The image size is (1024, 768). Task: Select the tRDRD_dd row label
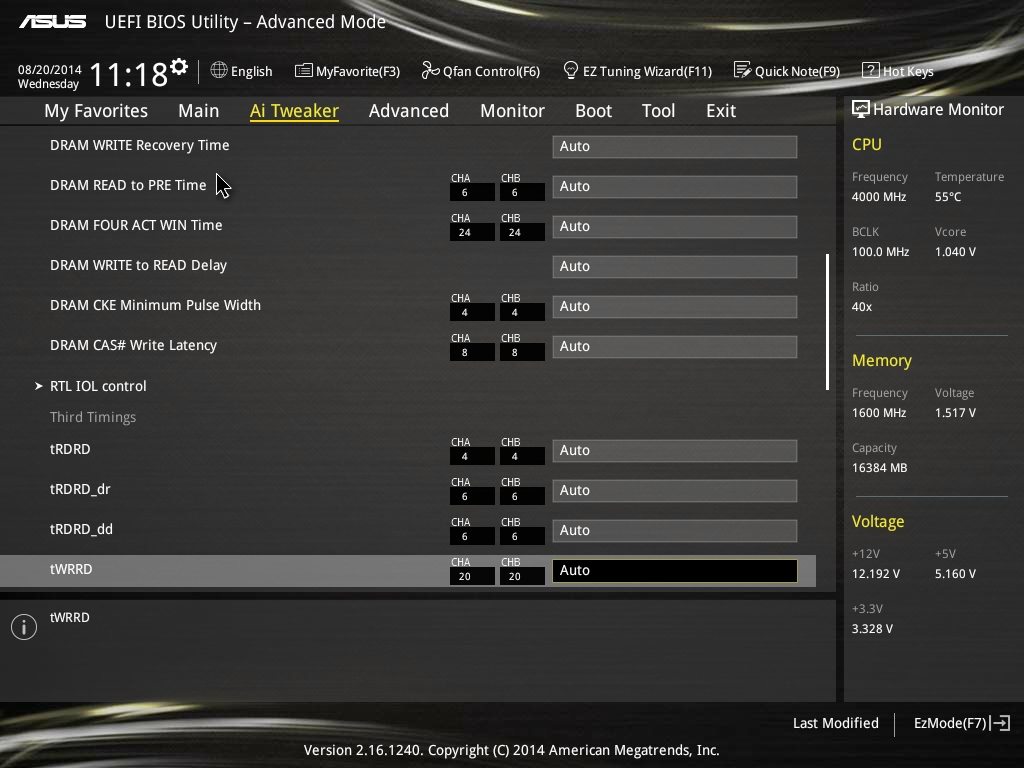coord(81,529)
